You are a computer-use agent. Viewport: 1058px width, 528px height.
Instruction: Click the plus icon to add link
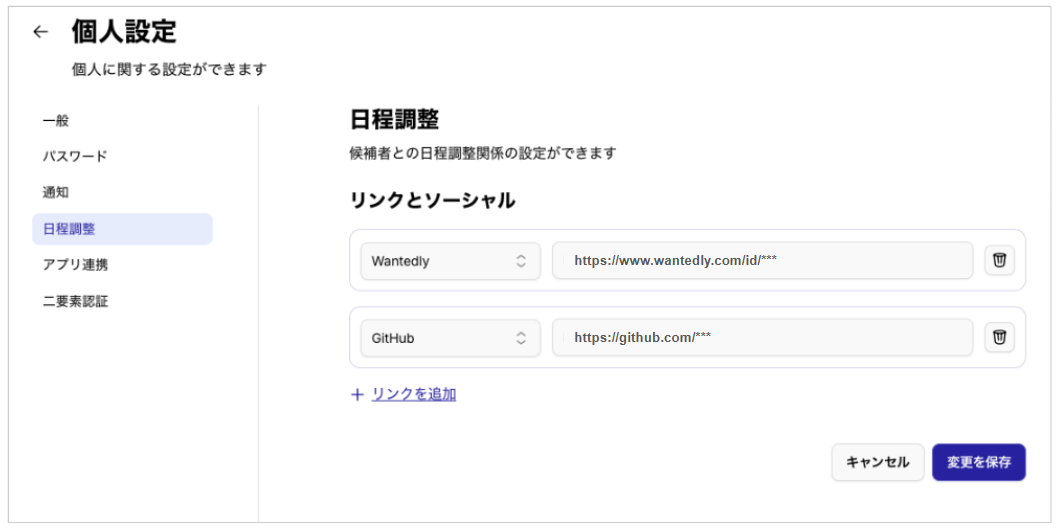coord(357,395)
